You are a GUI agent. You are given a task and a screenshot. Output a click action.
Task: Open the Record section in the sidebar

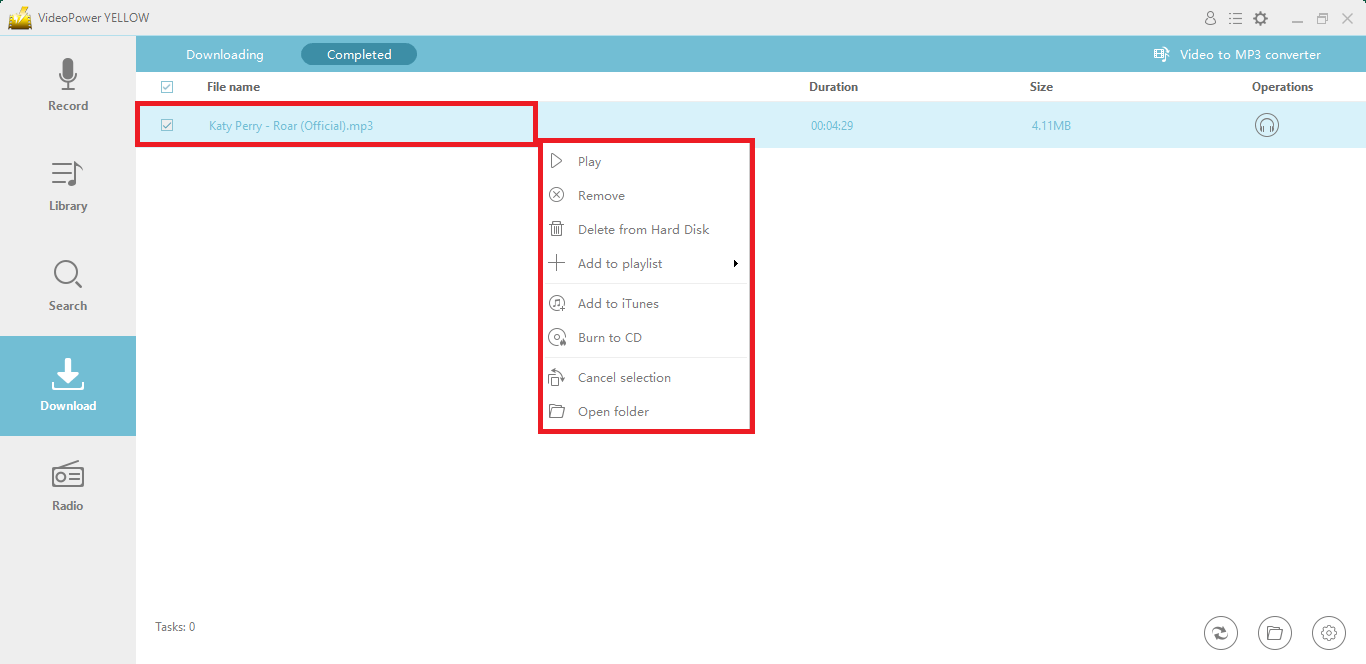(68, 86)
